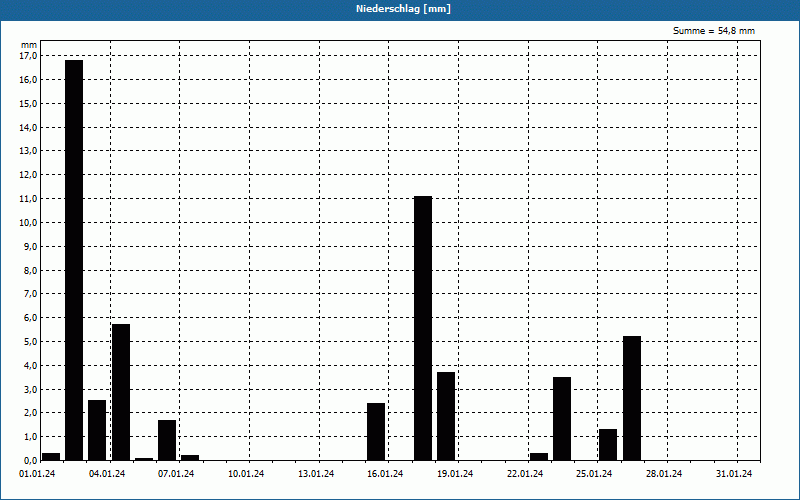This screenshot has width=800, height=500.
Task: Click the y-axis value "4,0"
Action: pyautogui.click(x=30, y=366)
